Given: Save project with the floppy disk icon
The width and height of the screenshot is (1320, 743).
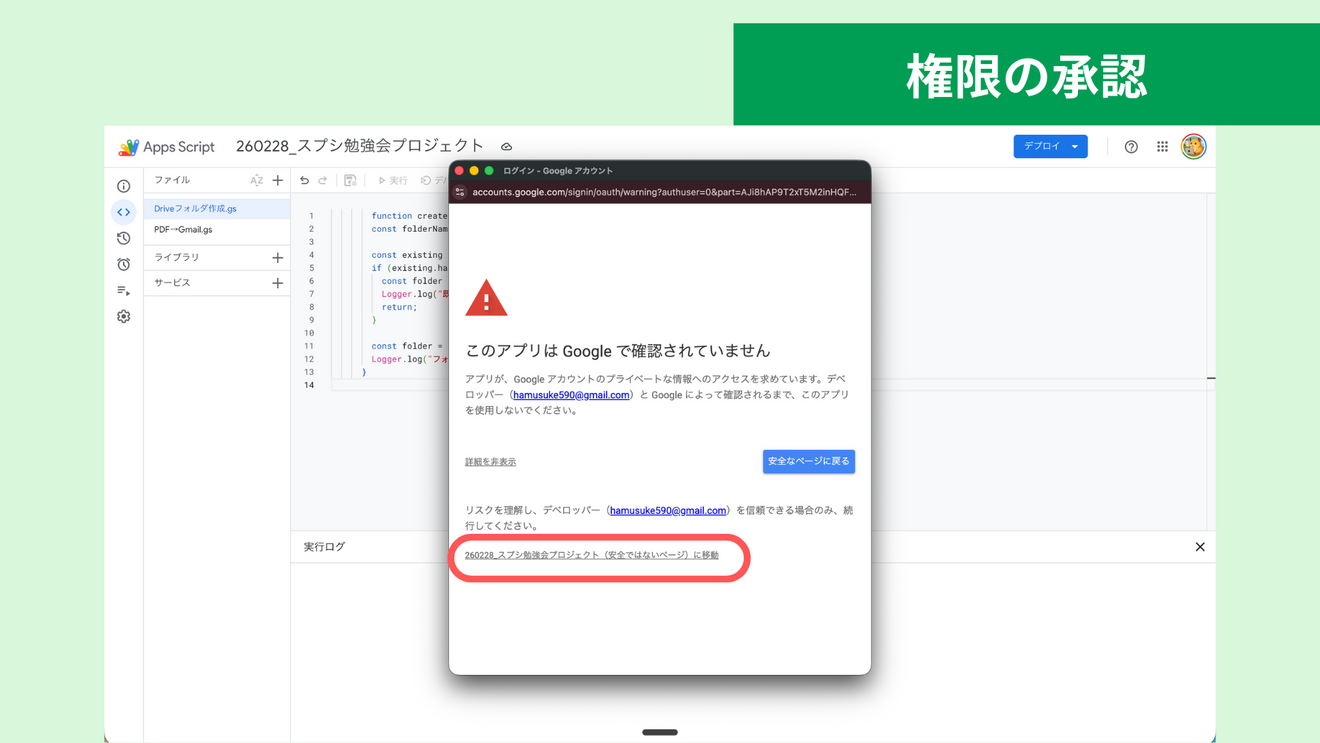Looking at the screenshot, I should (x=350, y=181).
